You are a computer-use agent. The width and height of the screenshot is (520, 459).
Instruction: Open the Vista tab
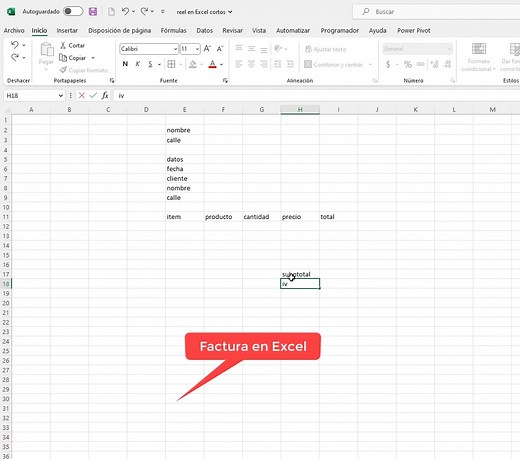pos(259,30)
